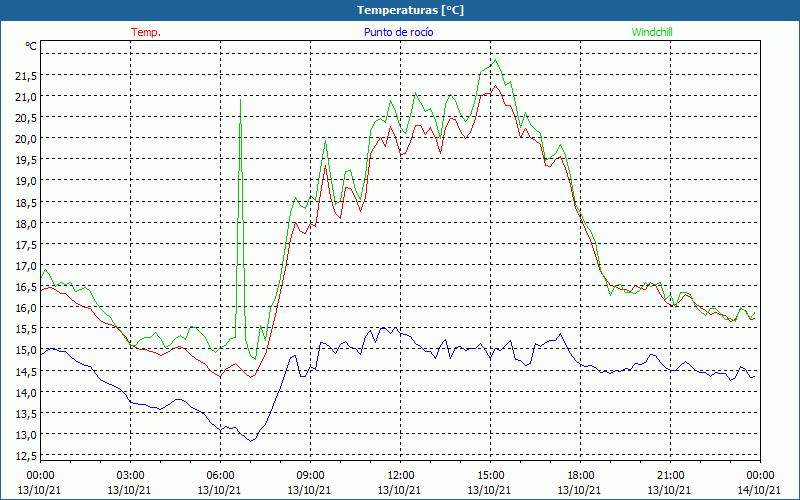Click the Punto de rocío legend label

click(x=398, y=32)
